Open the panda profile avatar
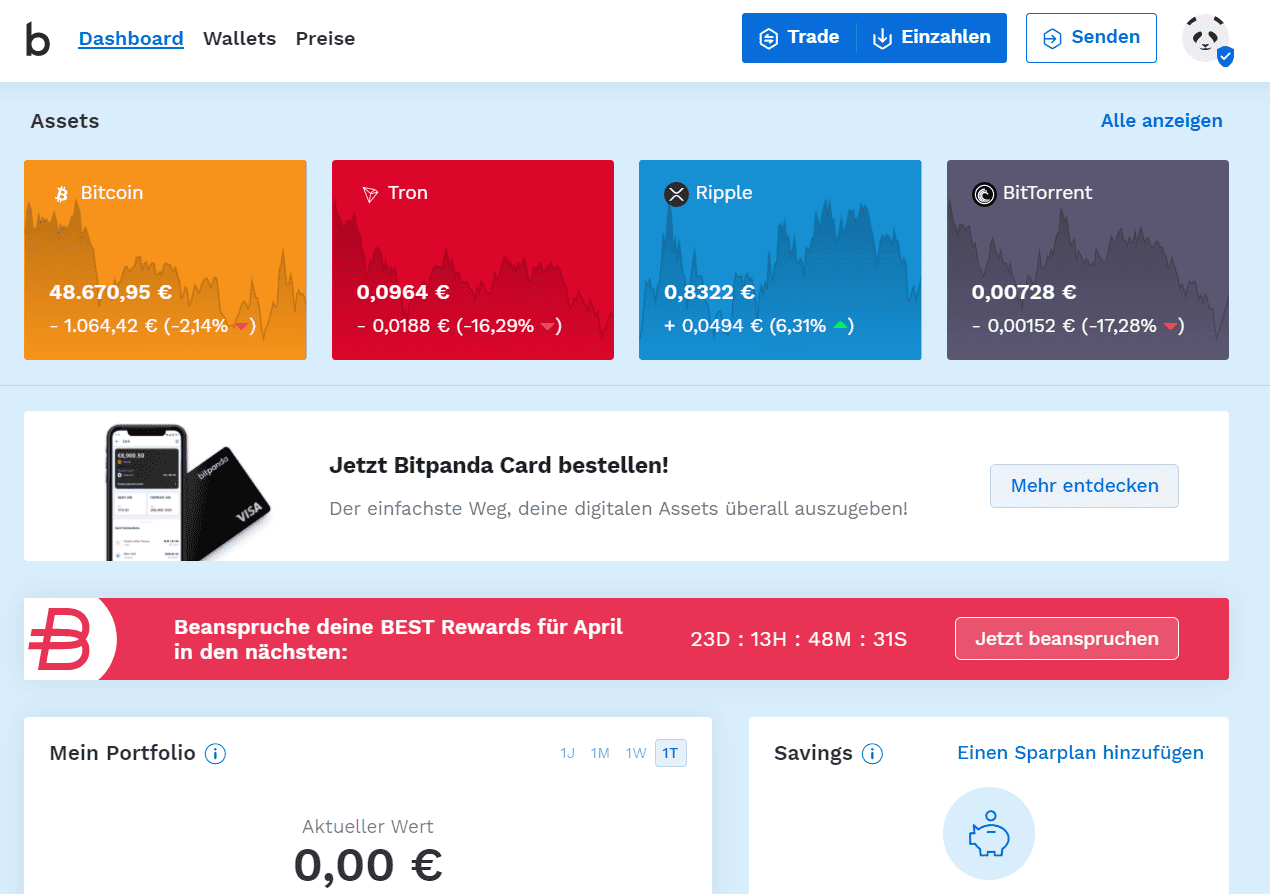Image resolution: width=1270 pixels, height=894 pixels. 1207,39
